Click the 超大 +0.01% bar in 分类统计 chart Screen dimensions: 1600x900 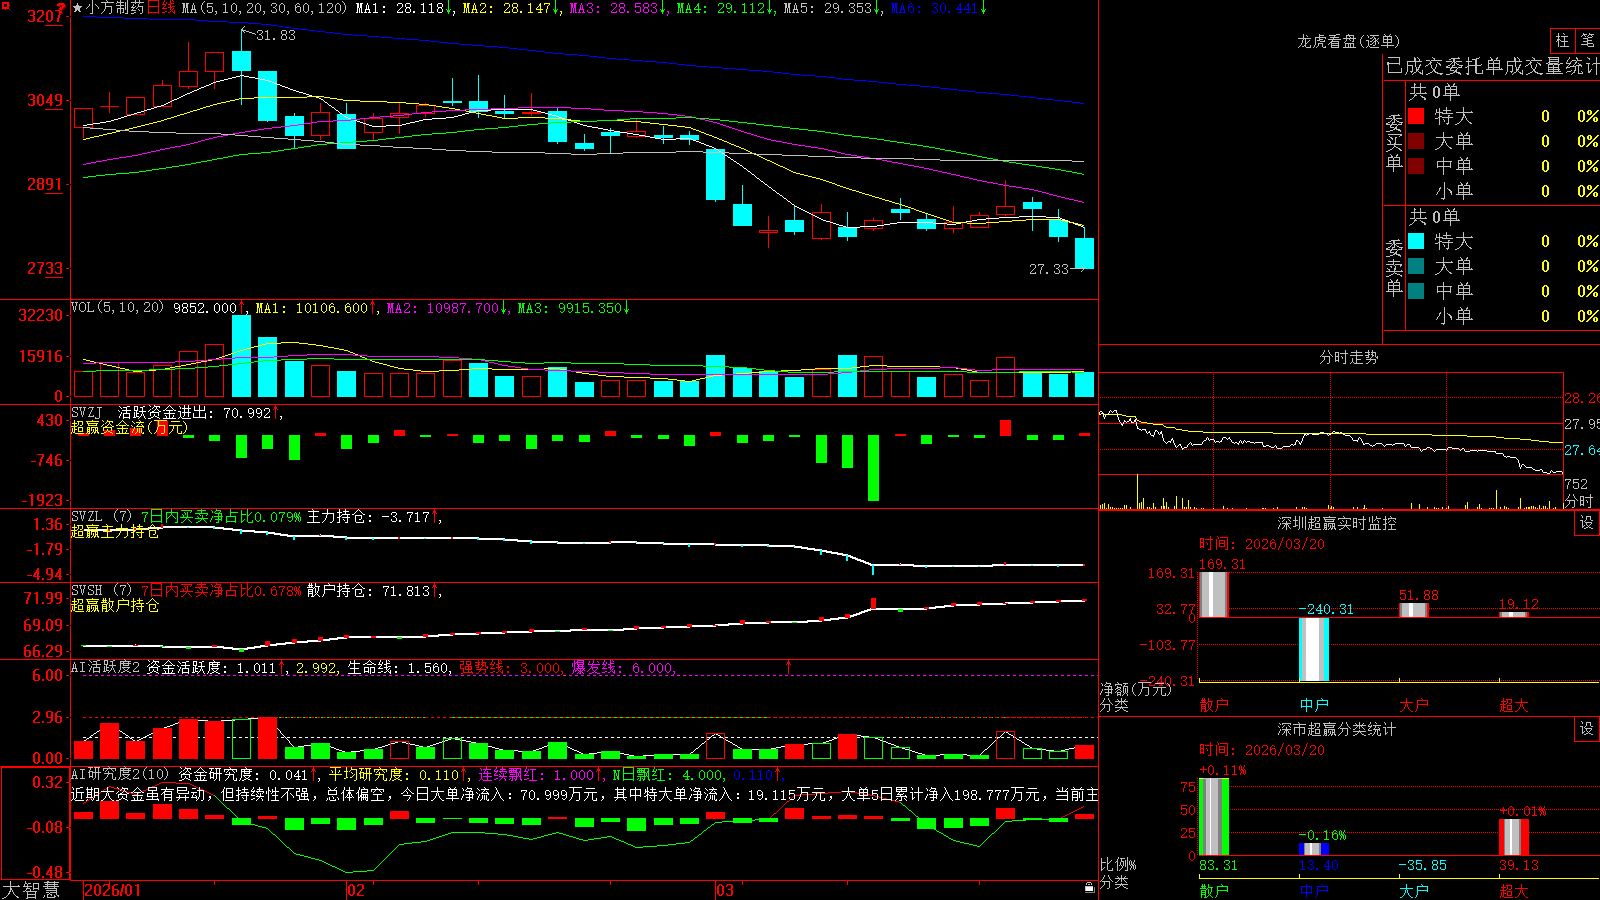click(1514, 838)
